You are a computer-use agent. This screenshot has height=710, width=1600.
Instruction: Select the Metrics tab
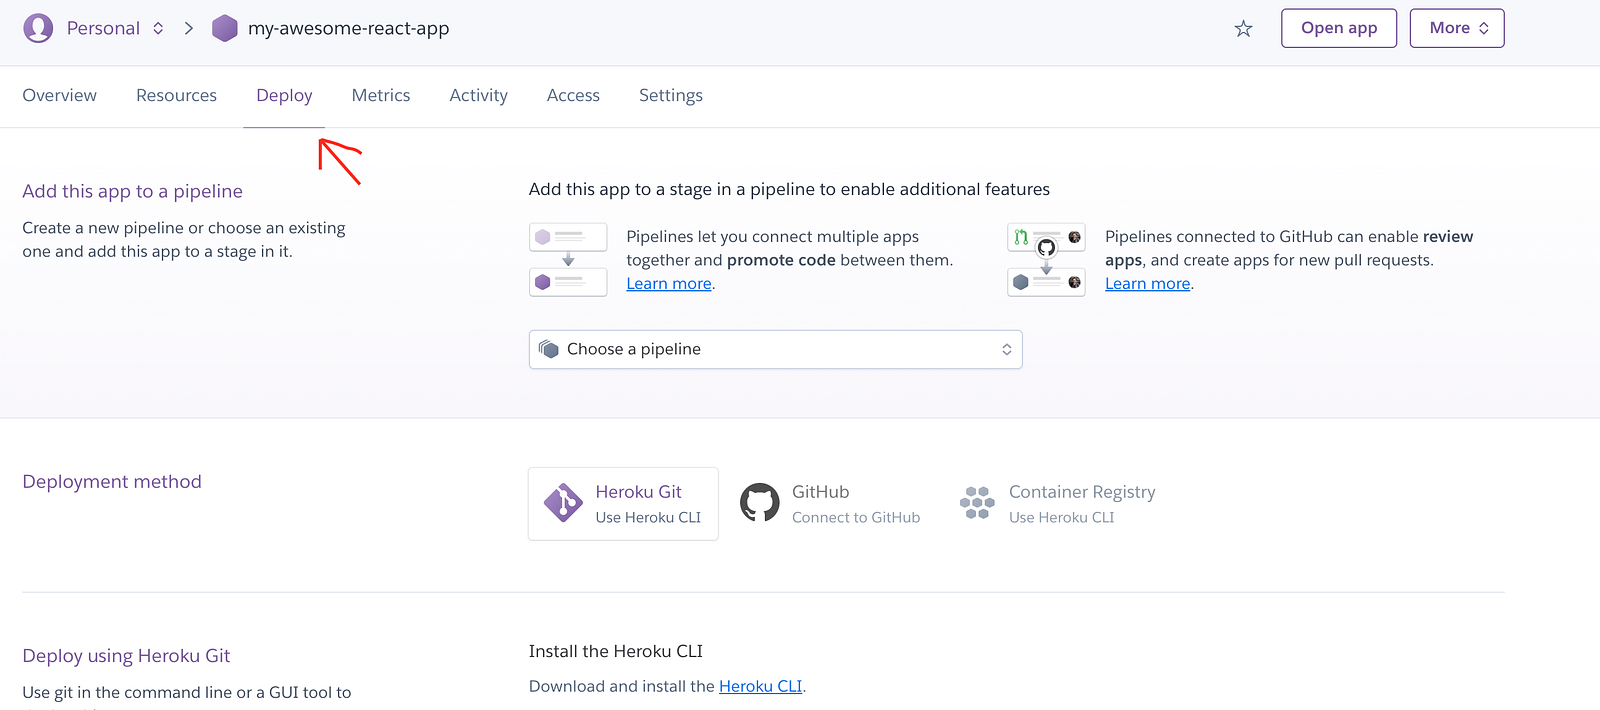[x=381, y=95]
